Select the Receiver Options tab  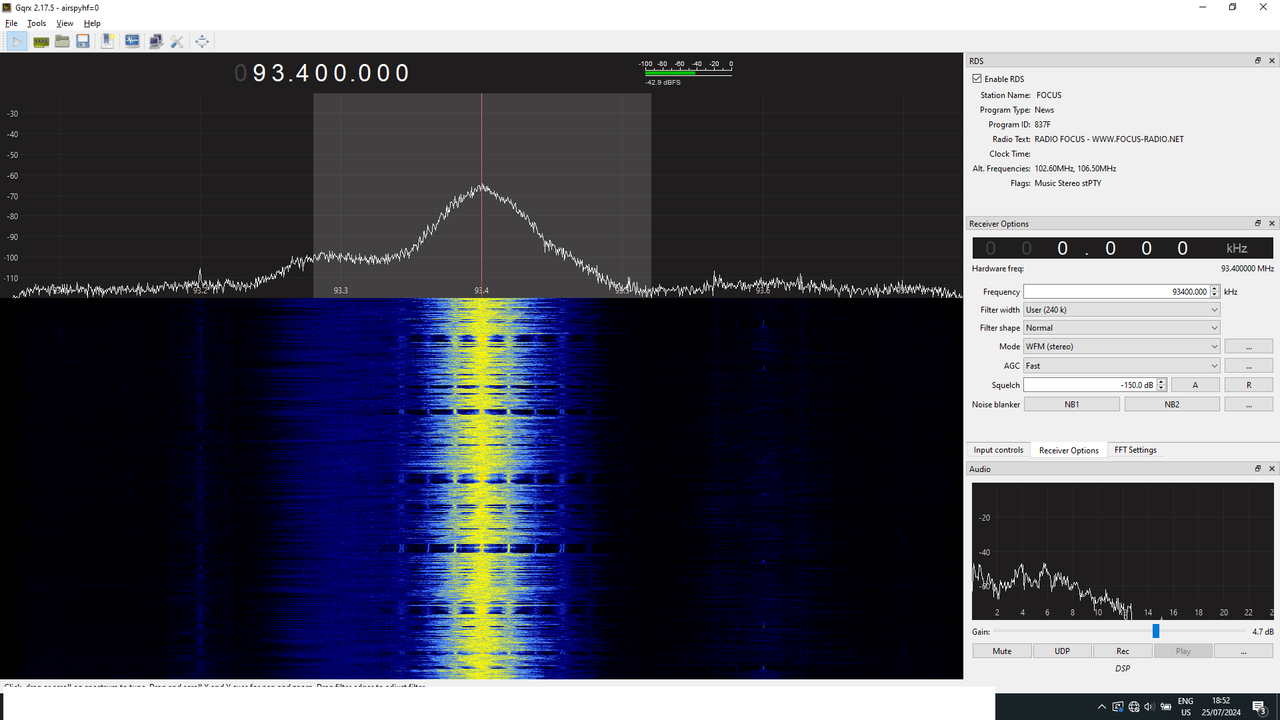pyautogui.click(x=1069, y=450)
